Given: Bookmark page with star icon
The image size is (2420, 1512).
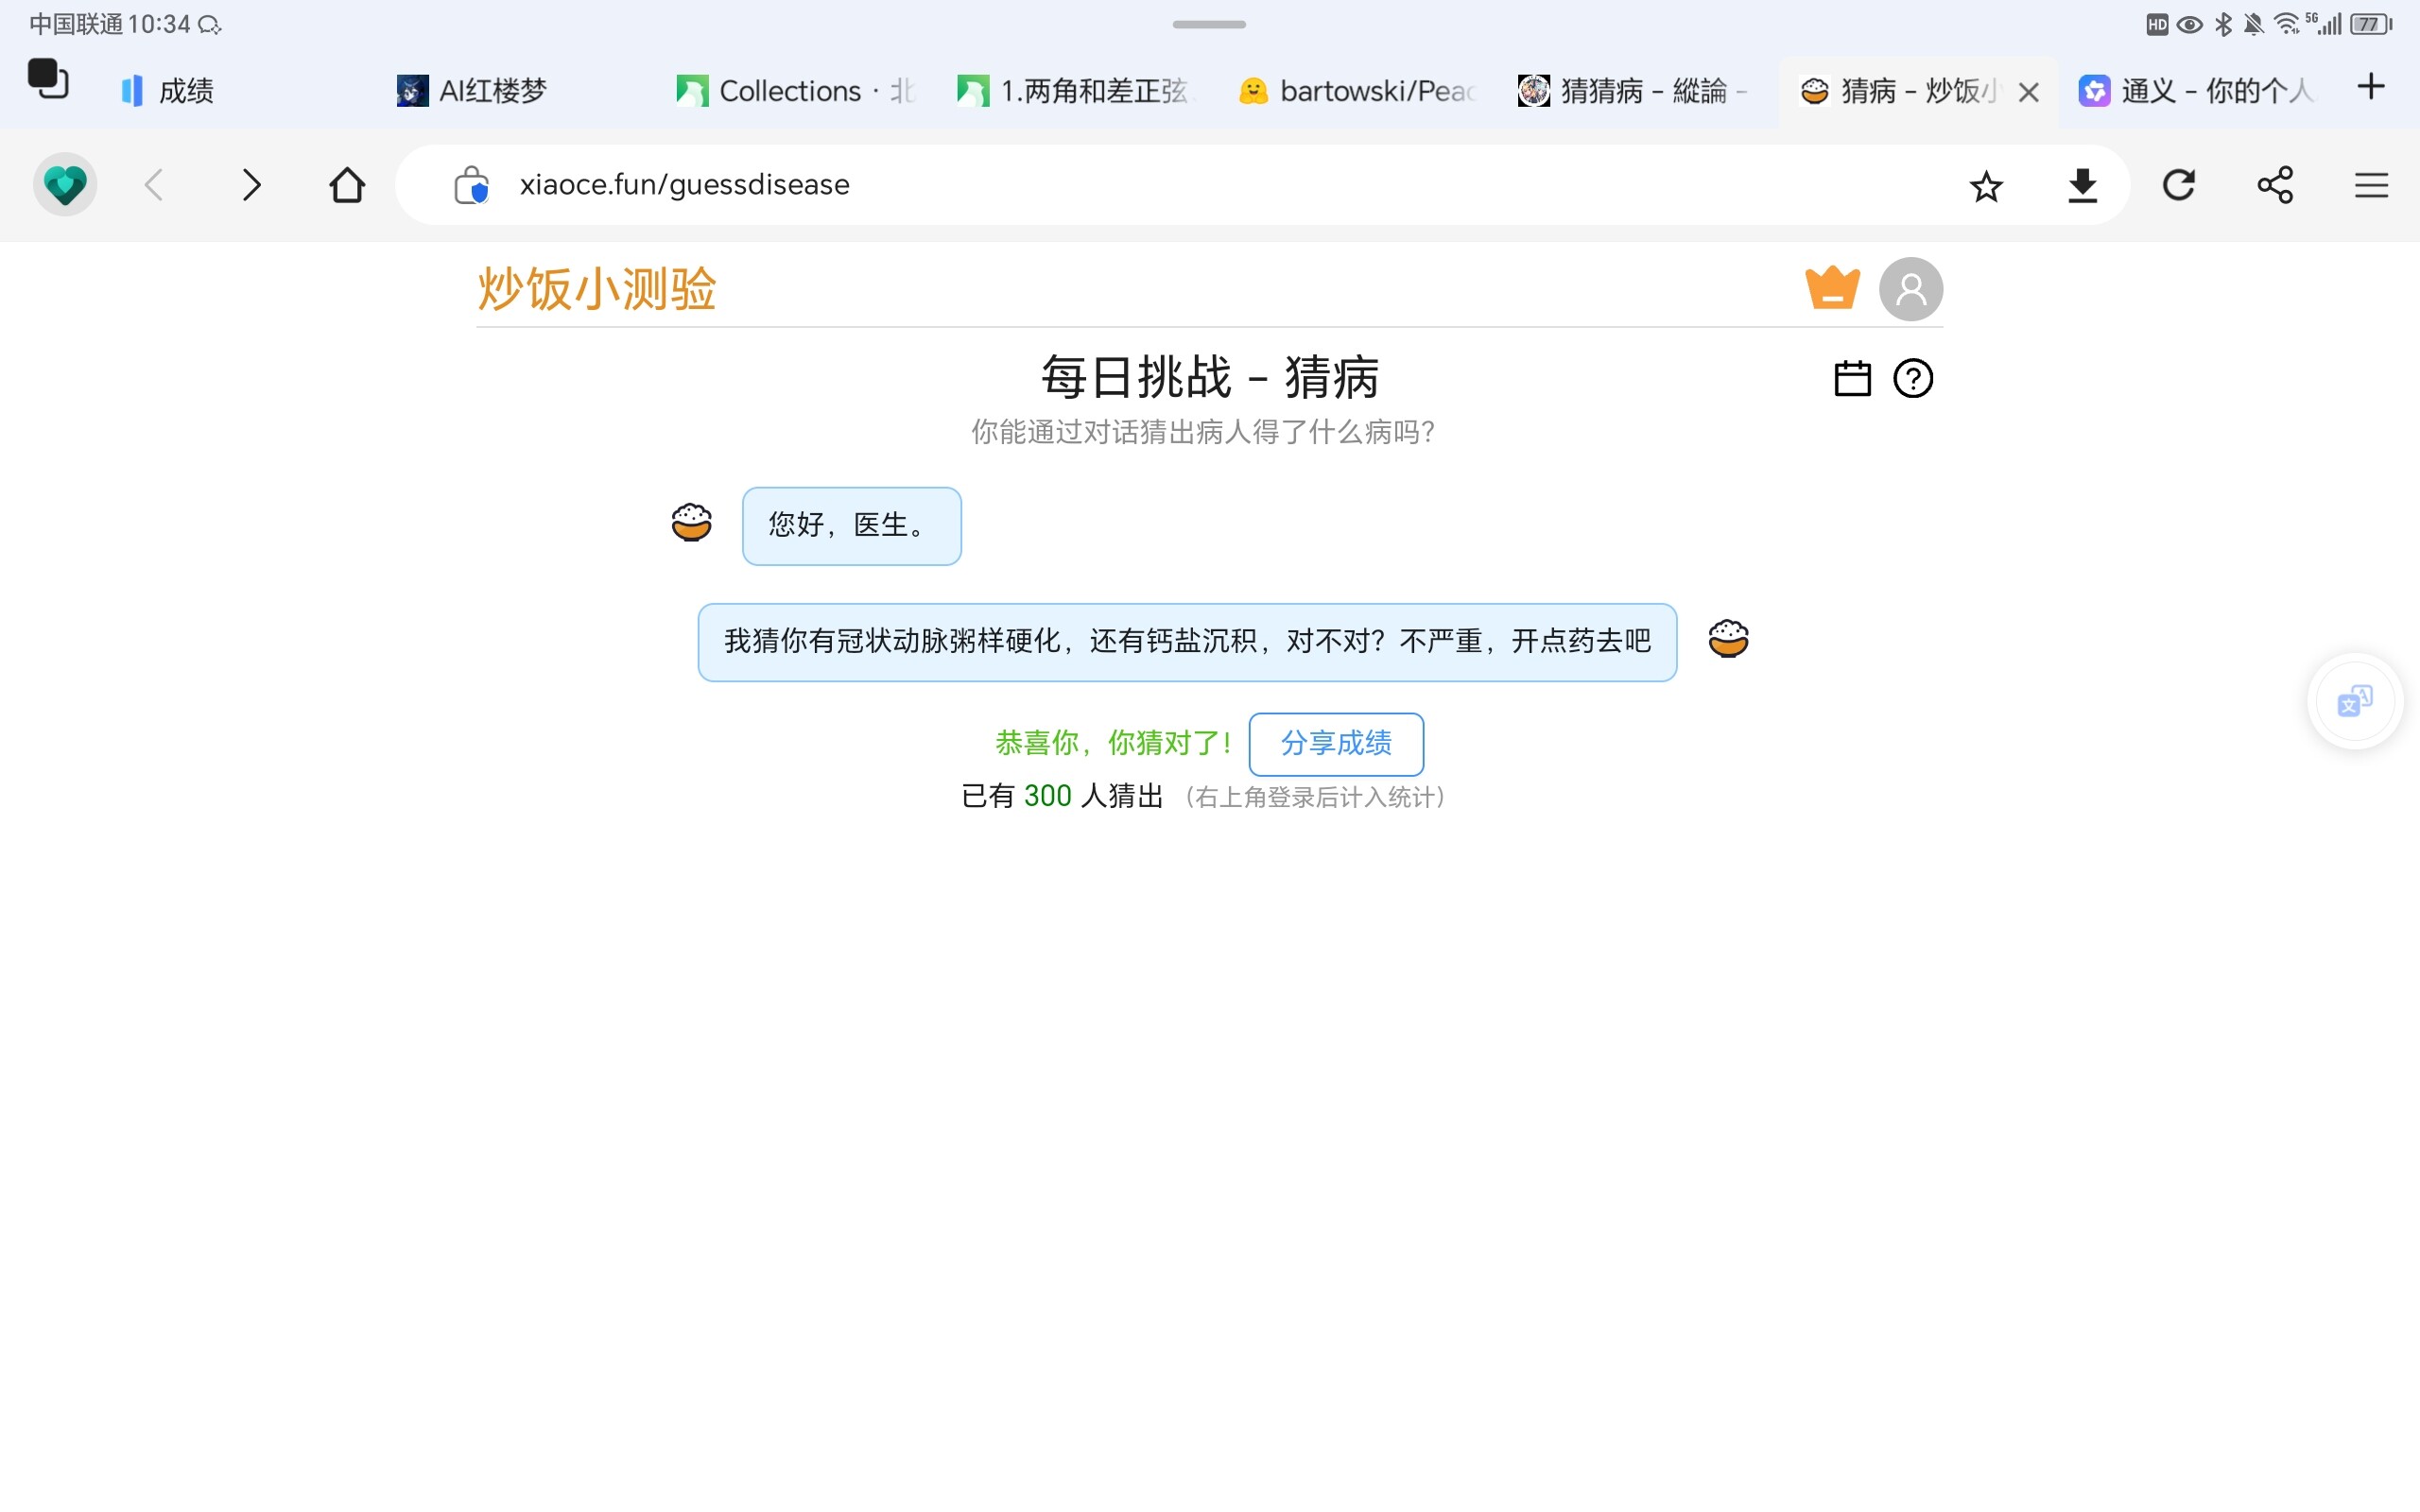Looking at the screenshot, I should [1985, 186].
